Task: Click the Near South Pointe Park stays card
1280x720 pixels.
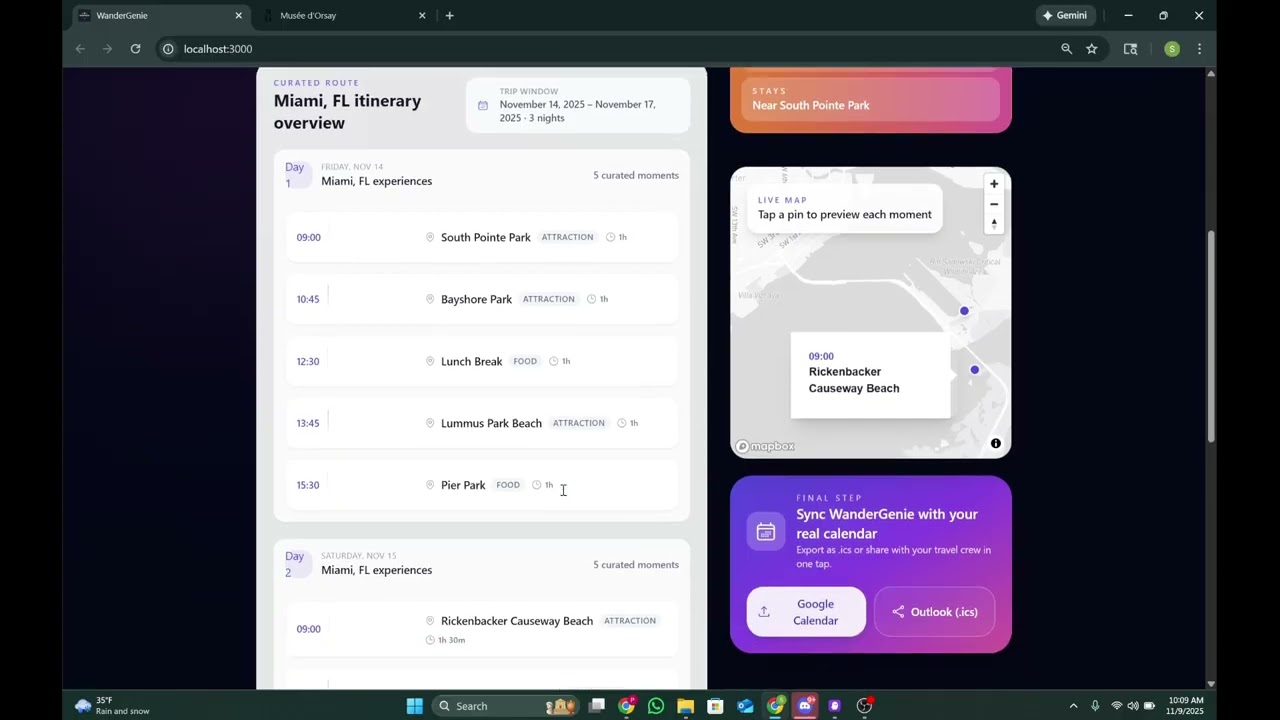Action: (870, 99)
